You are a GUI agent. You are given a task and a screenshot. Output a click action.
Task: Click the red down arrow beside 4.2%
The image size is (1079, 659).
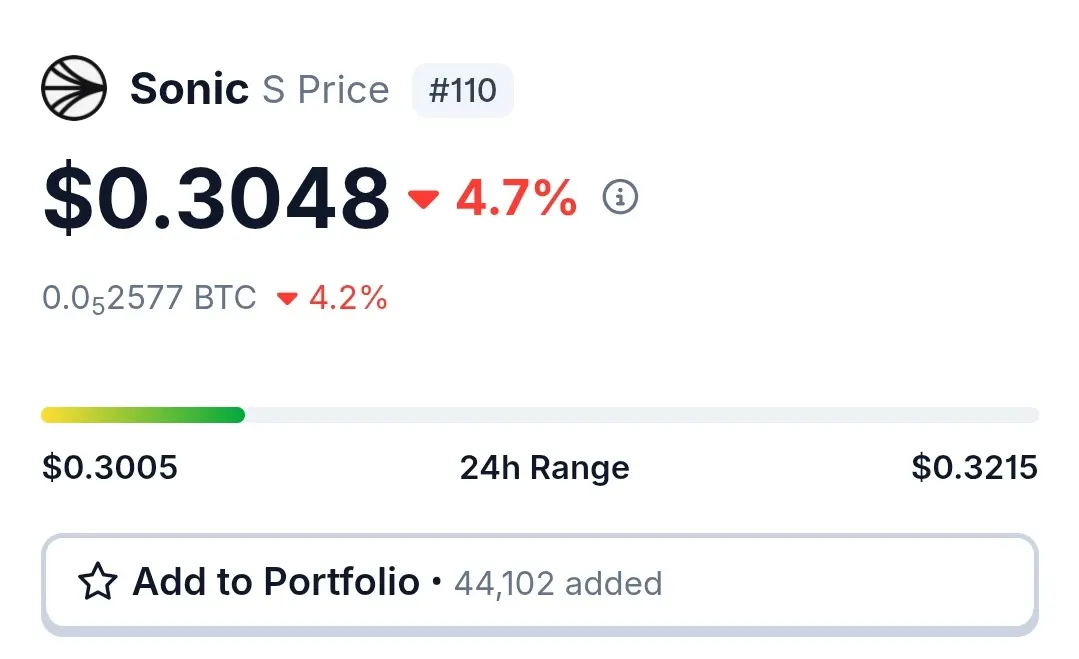point(287,298)
